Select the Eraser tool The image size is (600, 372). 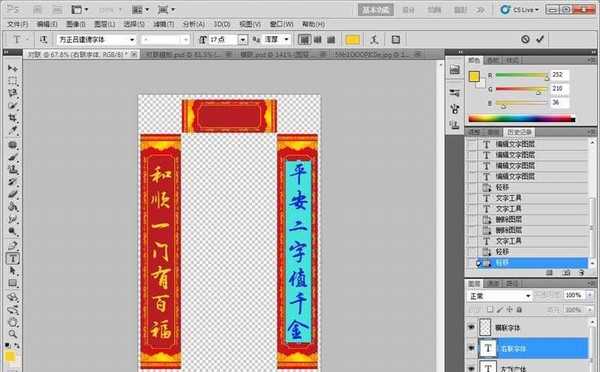coord(13,194)
